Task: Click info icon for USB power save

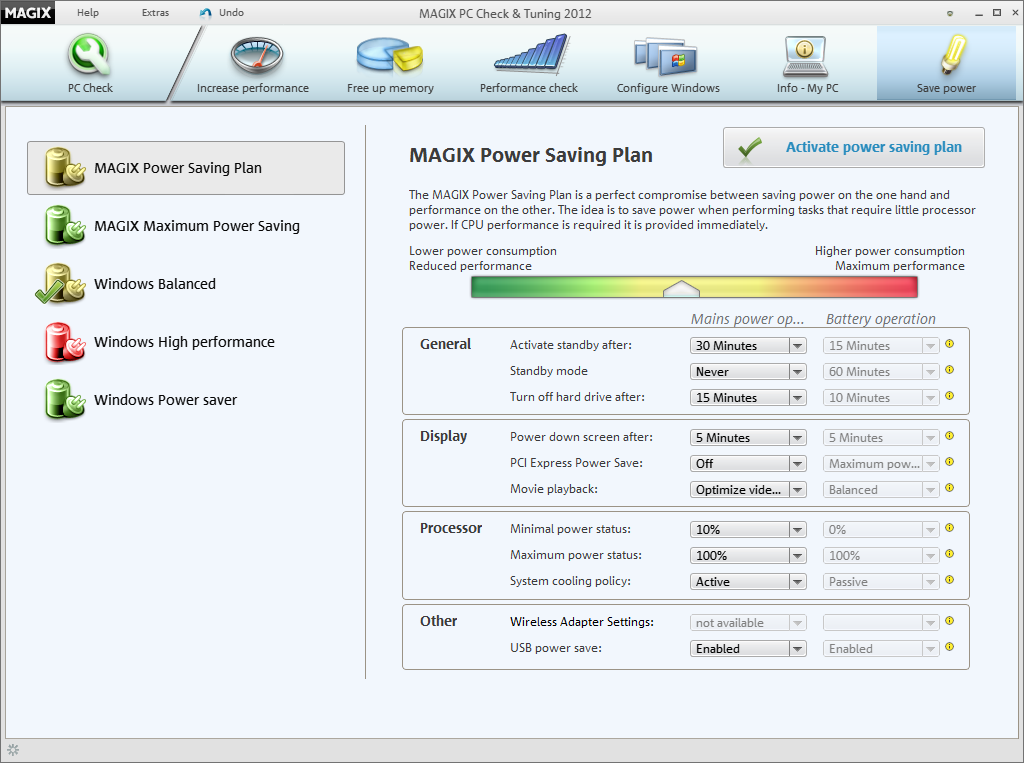Action: click(950, 647)
